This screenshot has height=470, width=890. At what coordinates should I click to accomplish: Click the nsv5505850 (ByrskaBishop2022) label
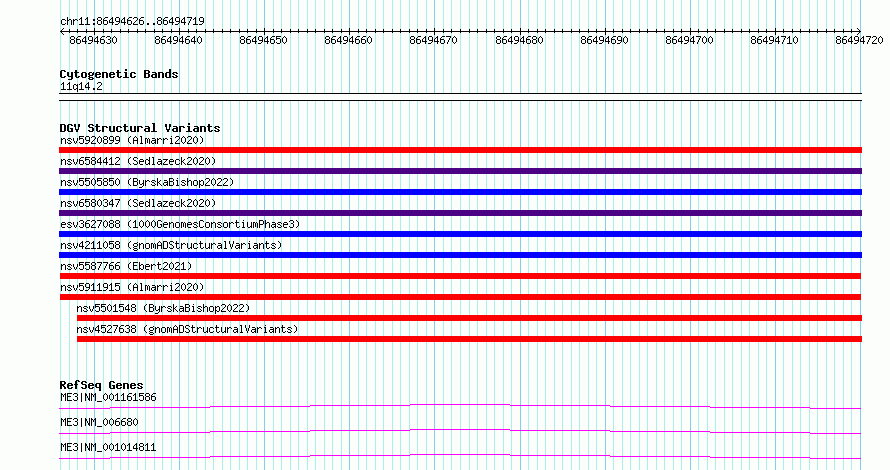point(147,182)
